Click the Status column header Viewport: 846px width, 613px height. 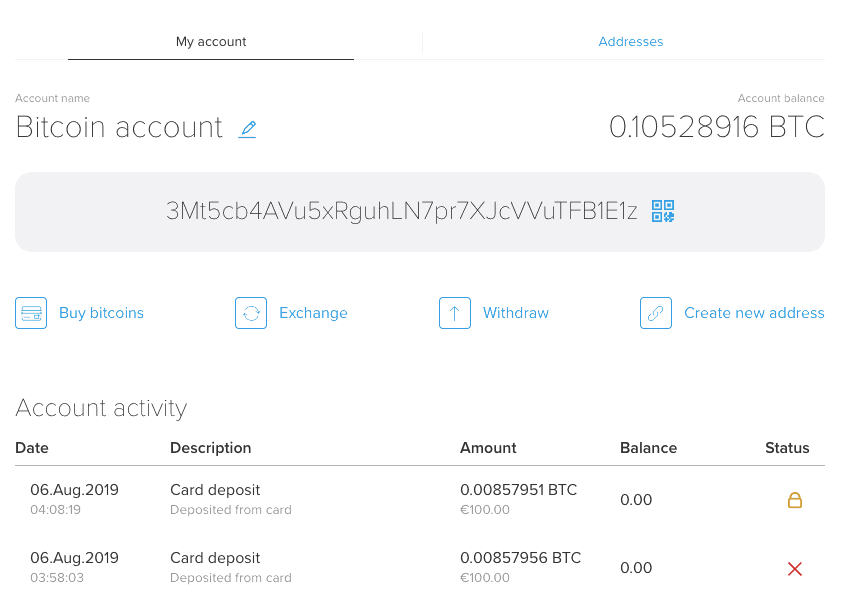[787, 448]
